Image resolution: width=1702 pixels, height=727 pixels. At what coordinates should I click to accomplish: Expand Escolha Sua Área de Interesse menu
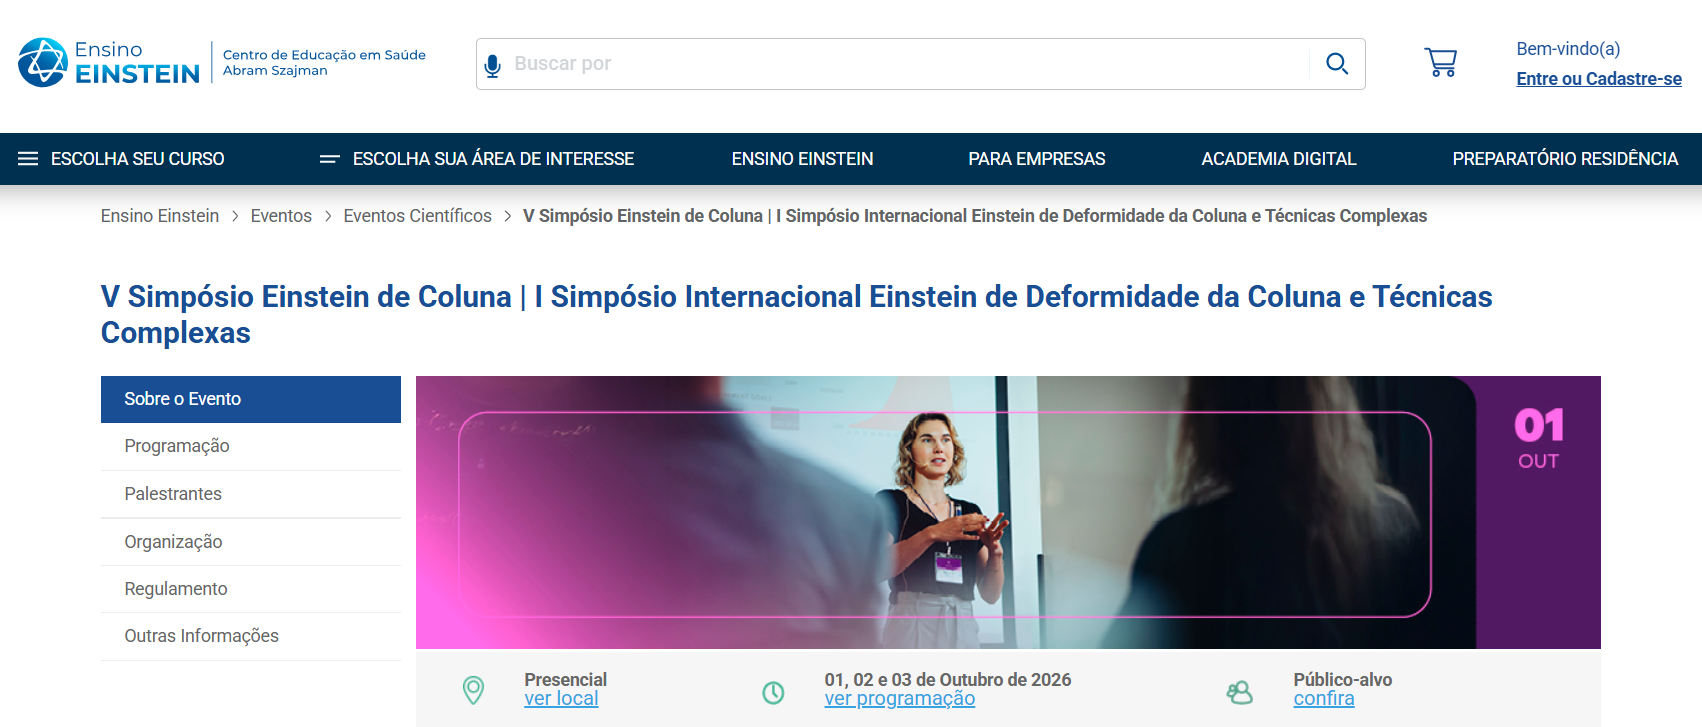(477, 159)
